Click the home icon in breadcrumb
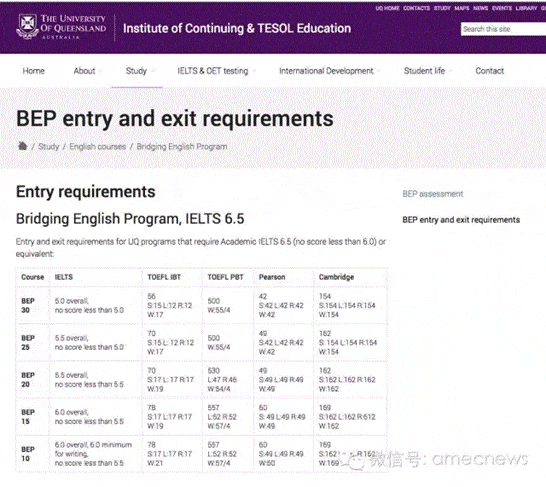 (x=23, y=146)
